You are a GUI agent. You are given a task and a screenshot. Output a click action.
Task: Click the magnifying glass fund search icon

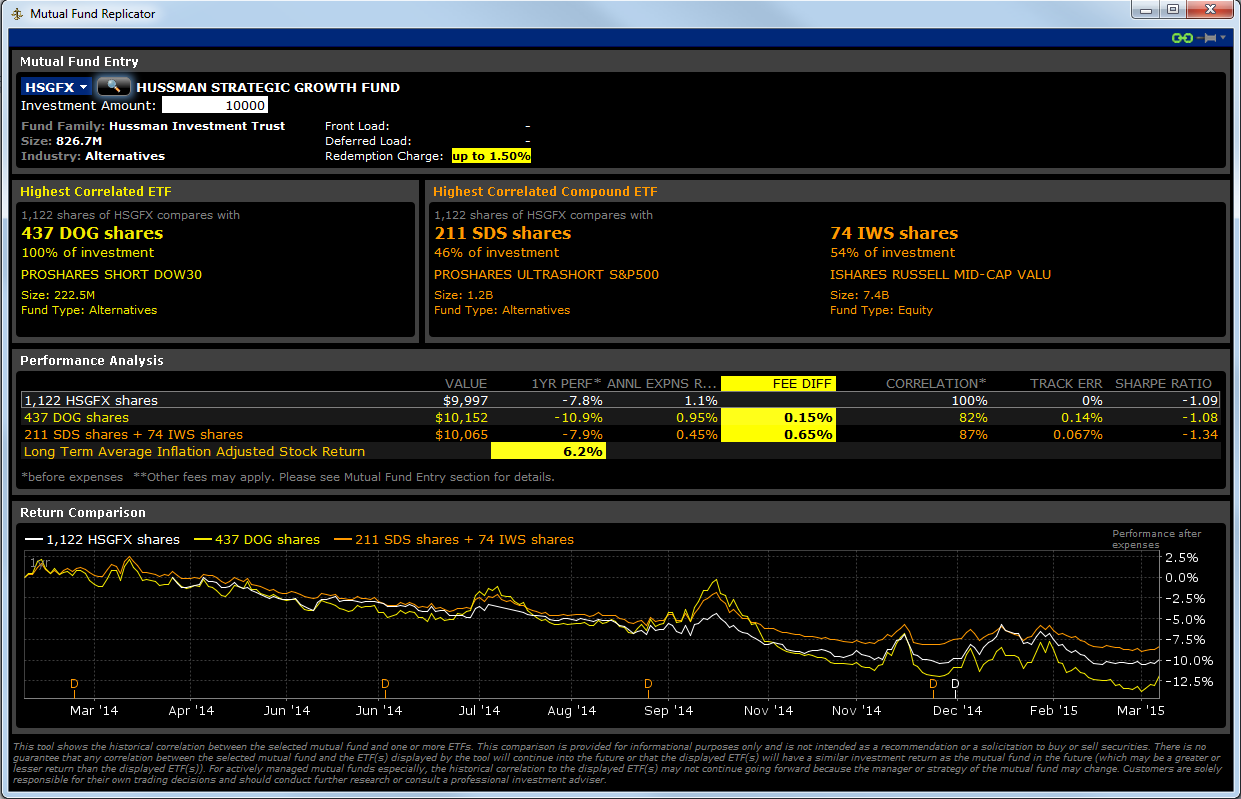pyautogui.click(x=114, y=87)
